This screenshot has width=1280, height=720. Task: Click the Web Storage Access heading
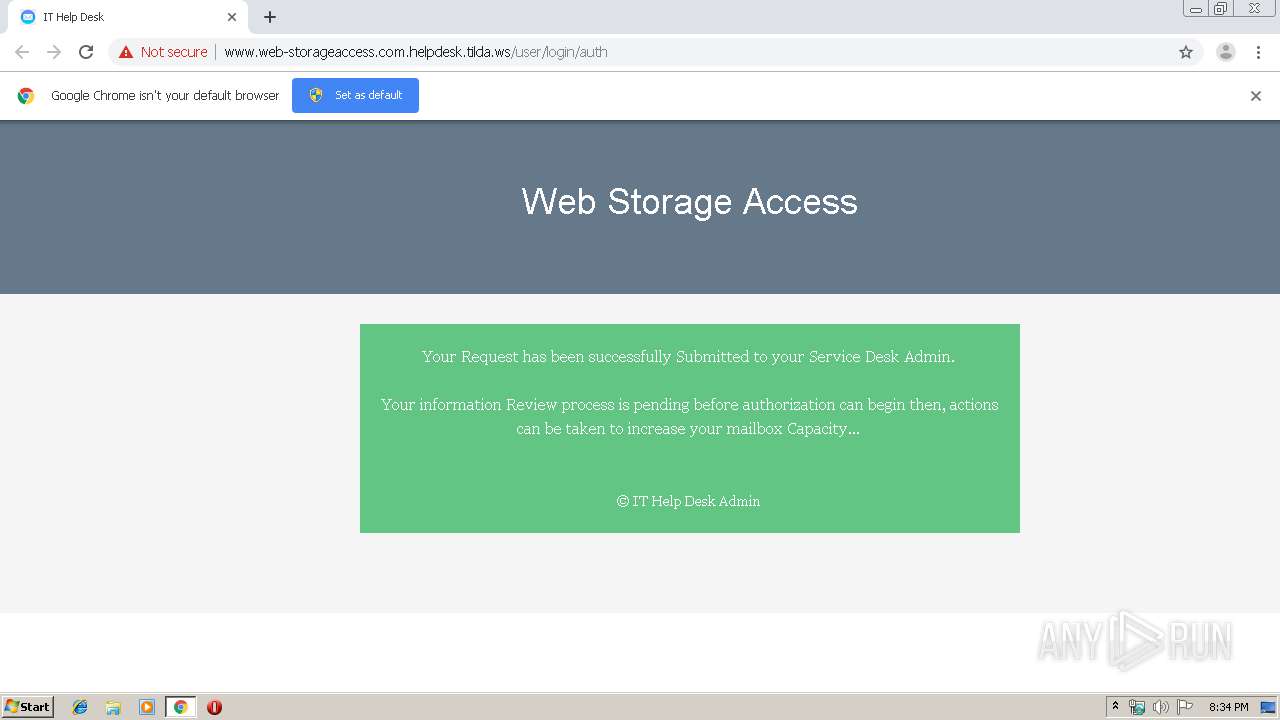690,201
